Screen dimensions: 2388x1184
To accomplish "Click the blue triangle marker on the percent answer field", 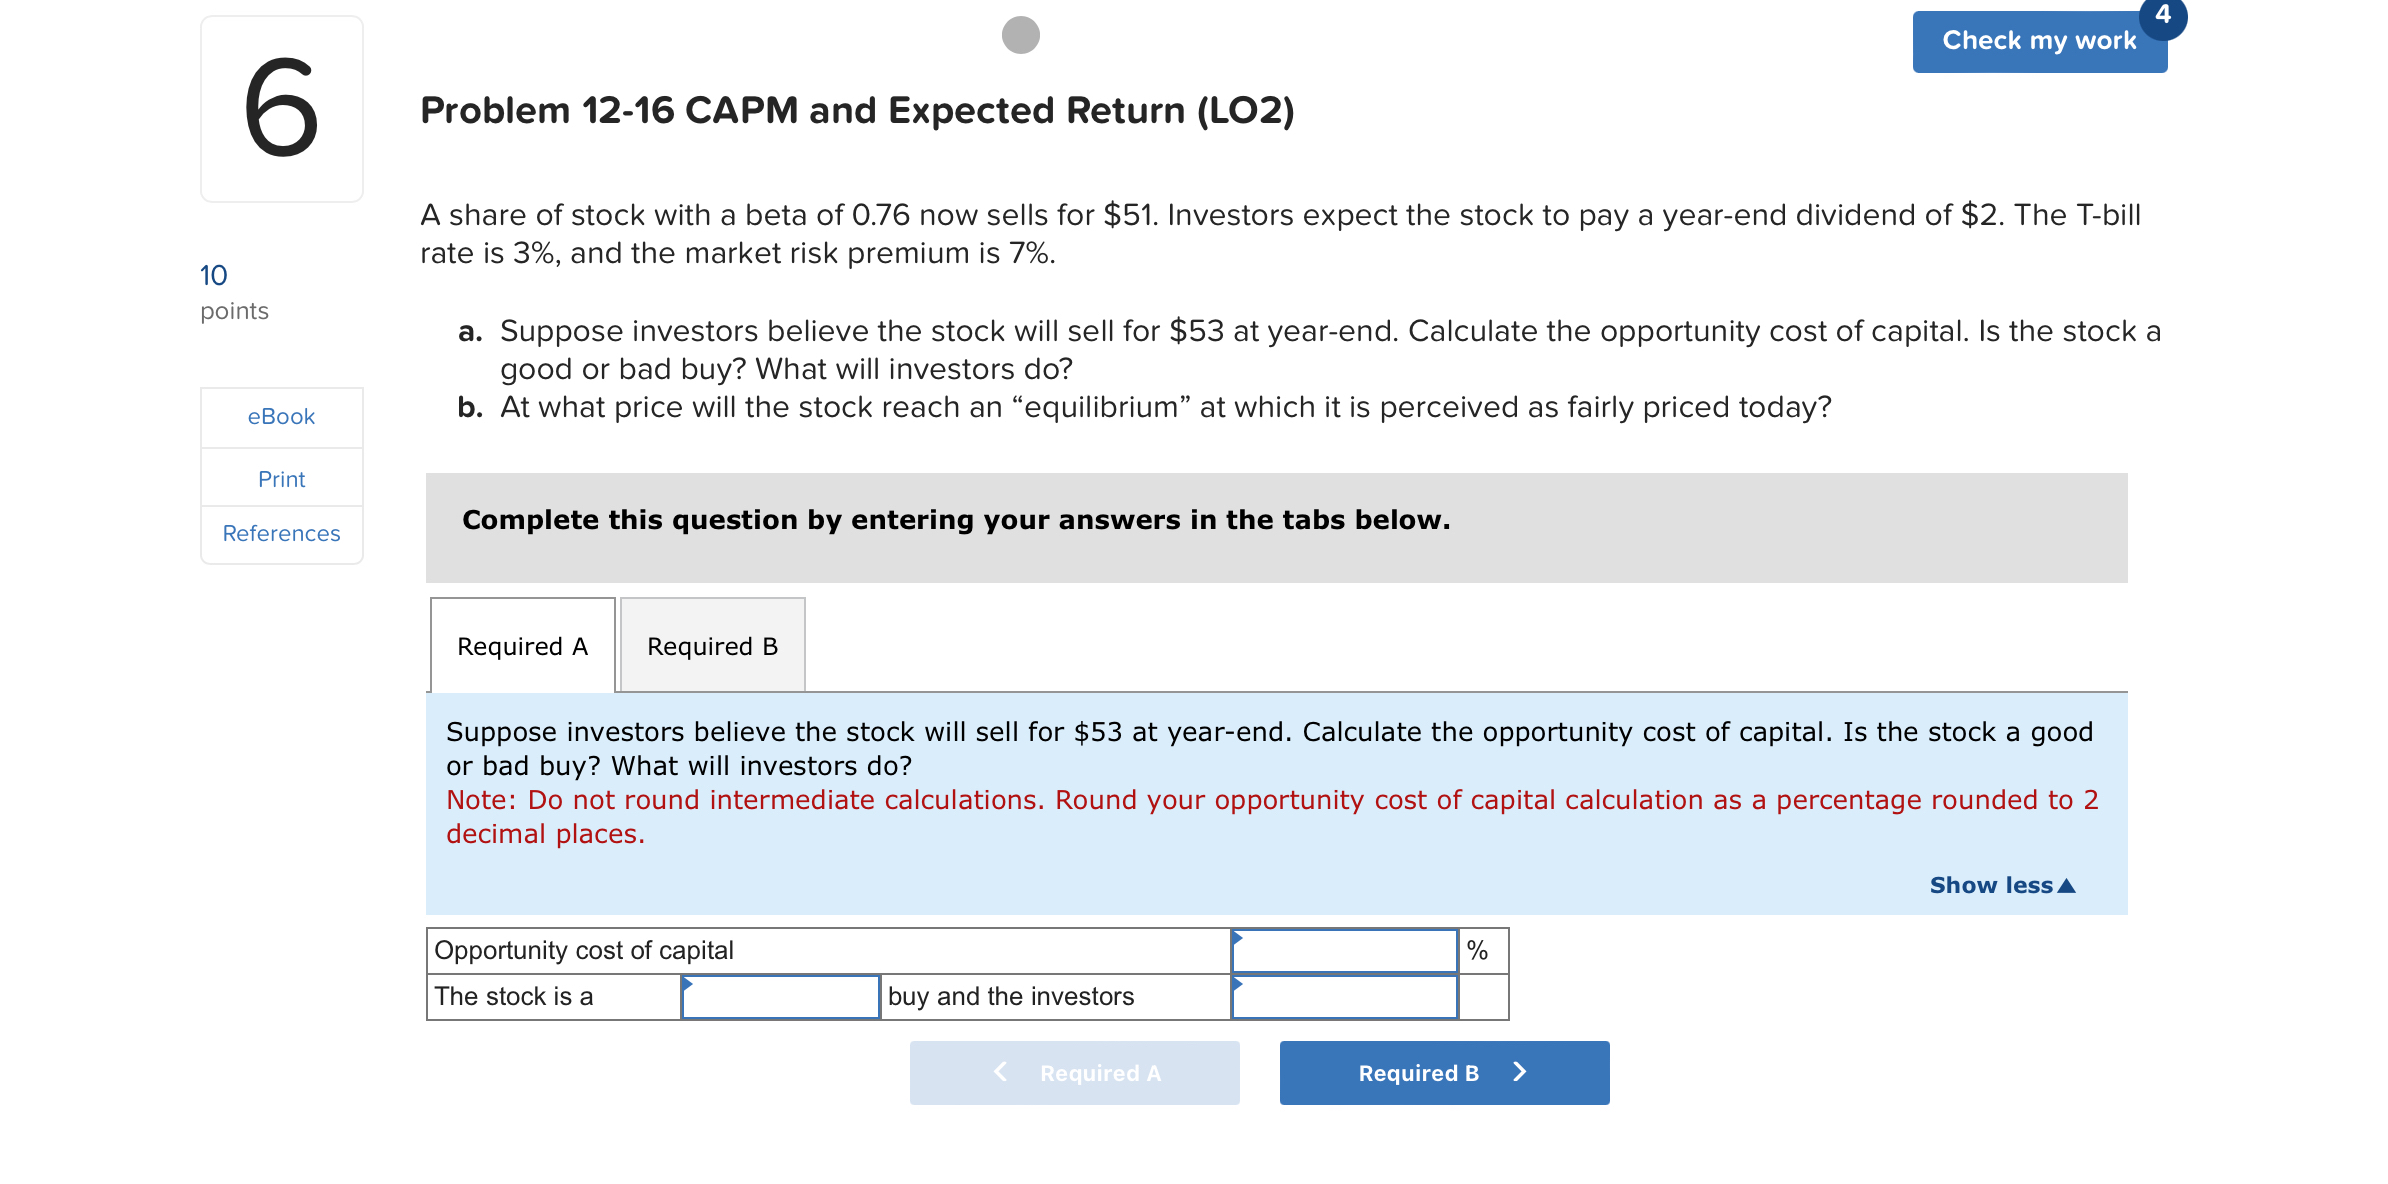I will 1239,938.
